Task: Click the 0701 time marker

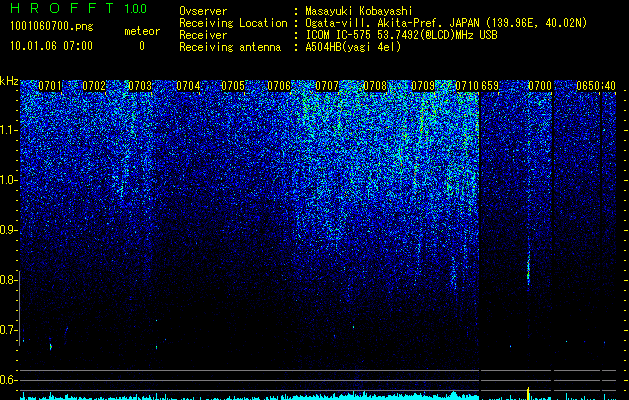Action: click(x=50, y=86)
